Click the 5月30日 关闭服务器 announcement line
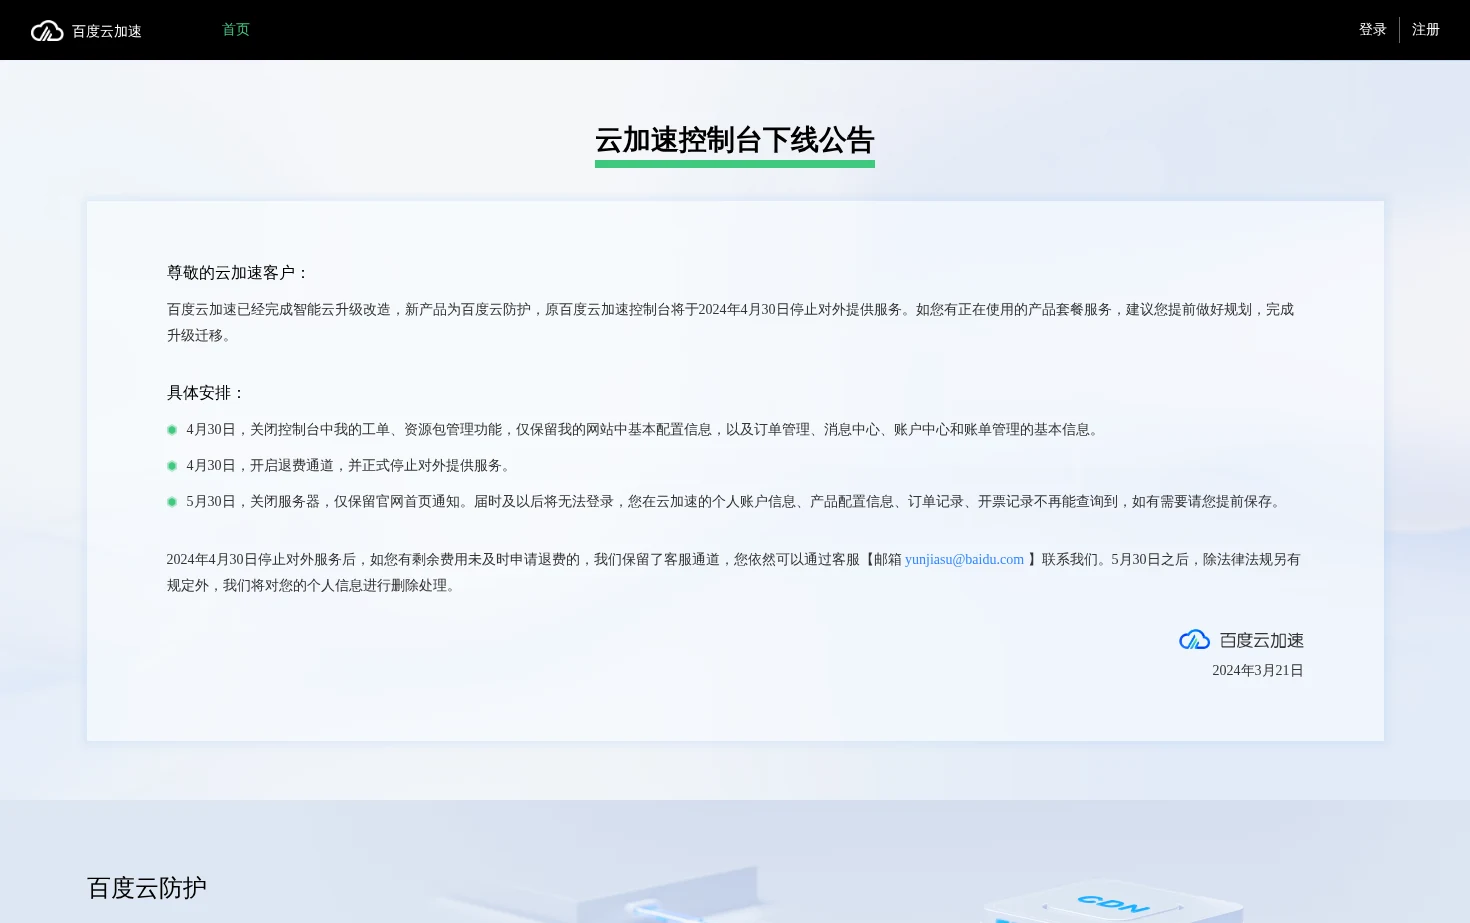 pyautogui.click(x=736, y=502)
